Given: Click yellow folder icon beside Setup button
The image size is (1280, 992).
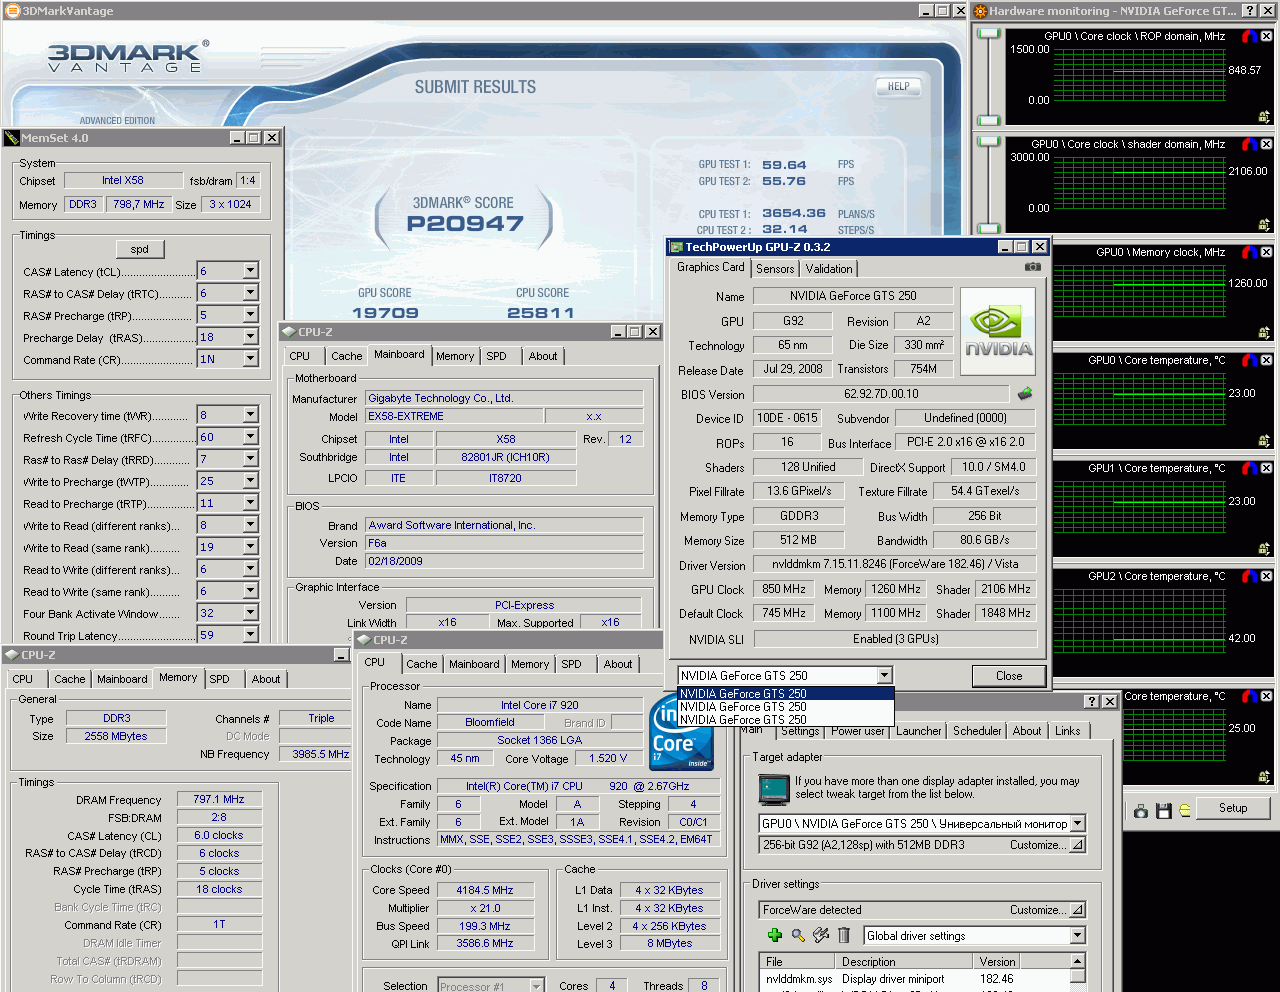Looking at the screenshot, I should [1185, 810].
